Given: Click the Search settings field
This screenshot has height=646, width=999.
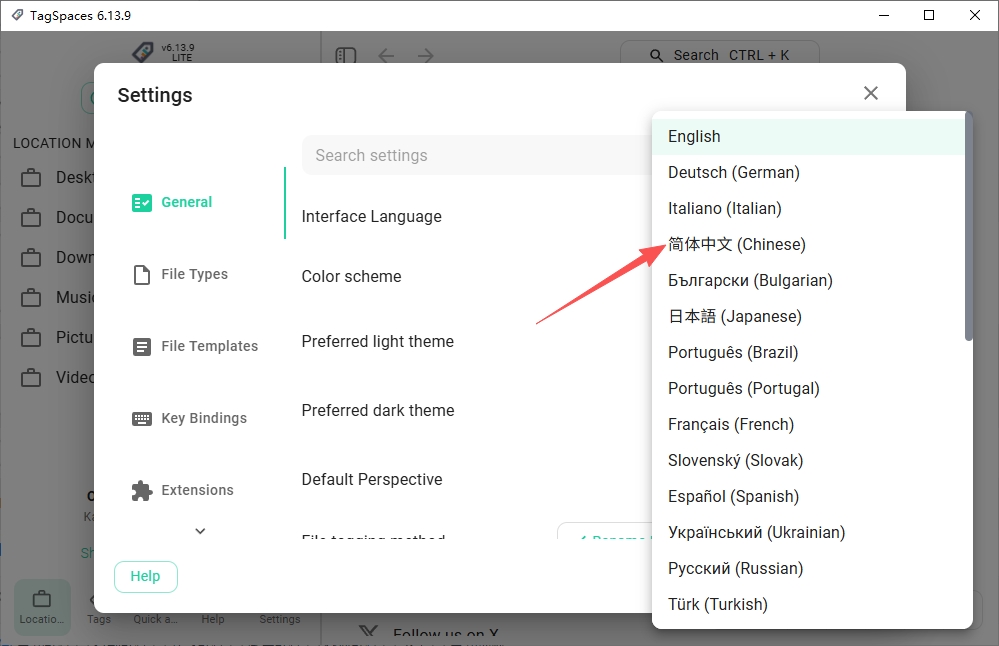Looking at the screenshot, I should pyautogui.click(x=477, y=155).
